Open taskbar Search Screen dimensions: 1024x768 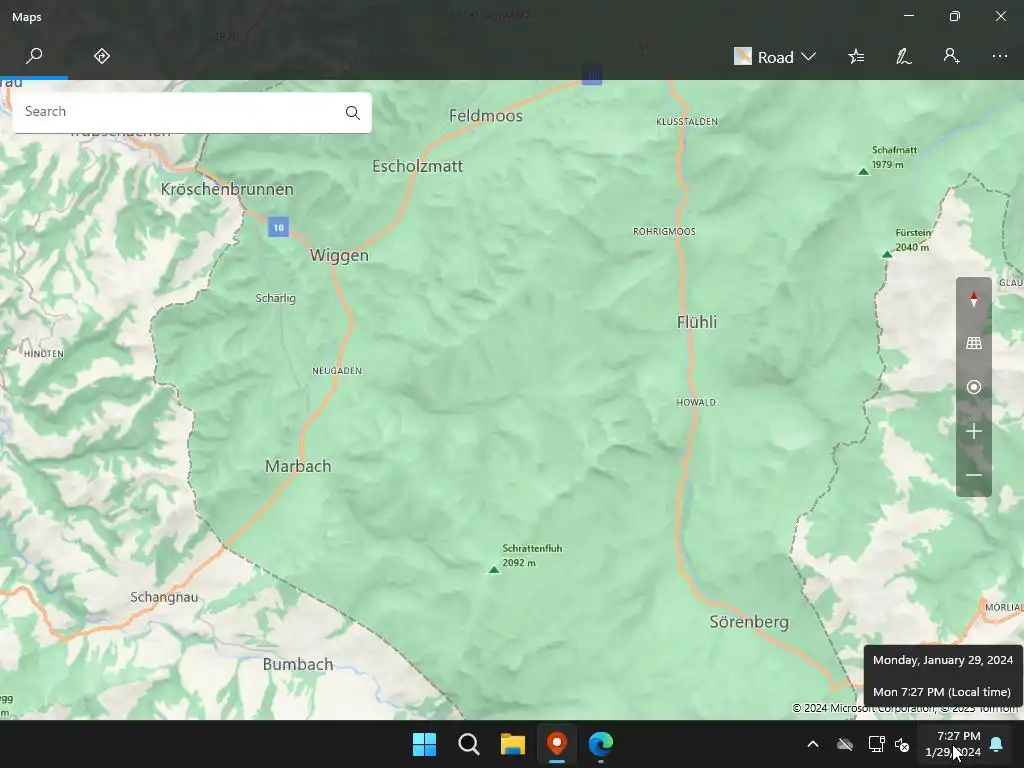point(468,744)
